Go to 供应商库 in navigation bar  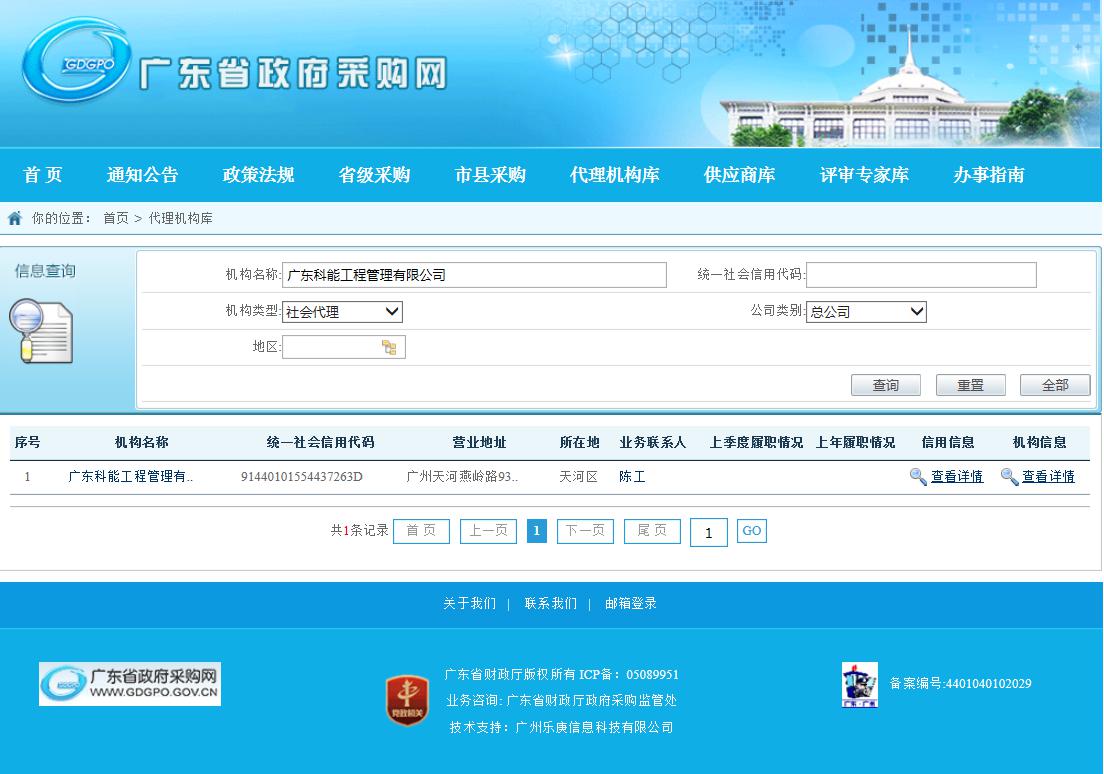(739, 175)
